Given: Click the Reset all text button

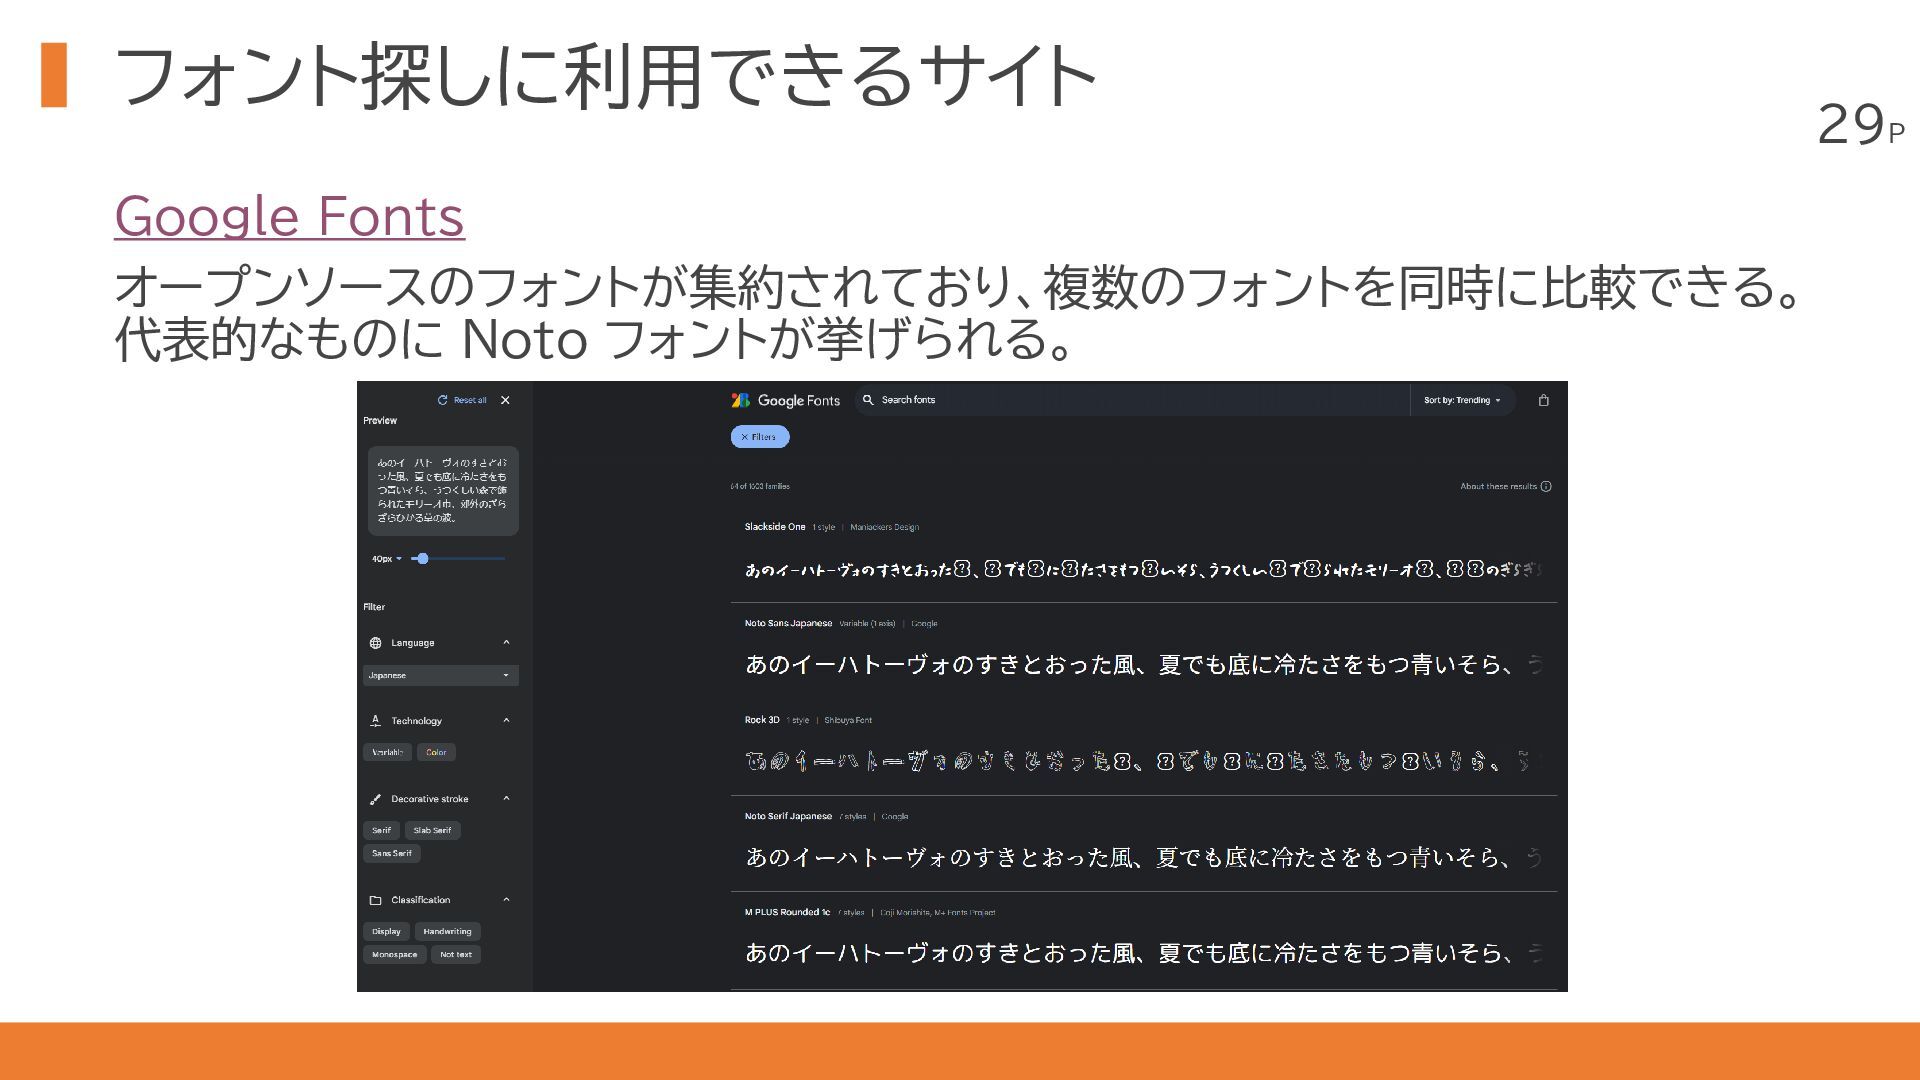Looking at the screenshot, I should 470,400.
